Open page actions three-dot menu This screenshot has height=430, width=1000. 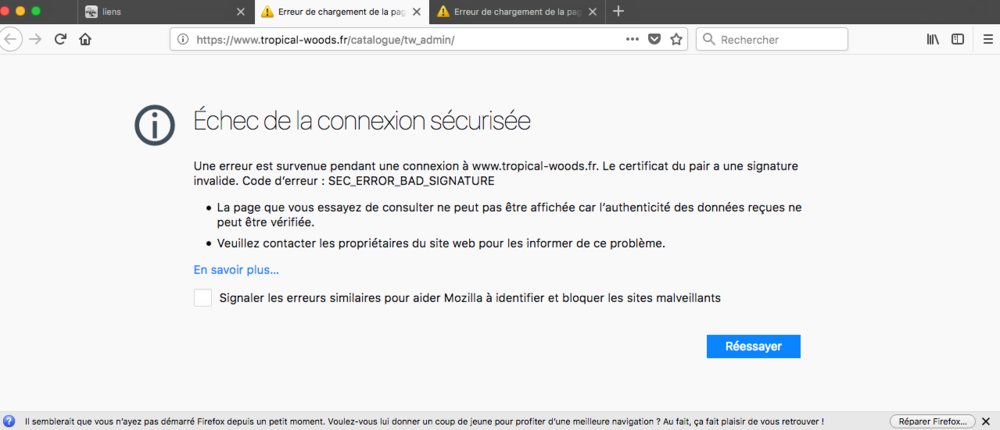[632, 40]
